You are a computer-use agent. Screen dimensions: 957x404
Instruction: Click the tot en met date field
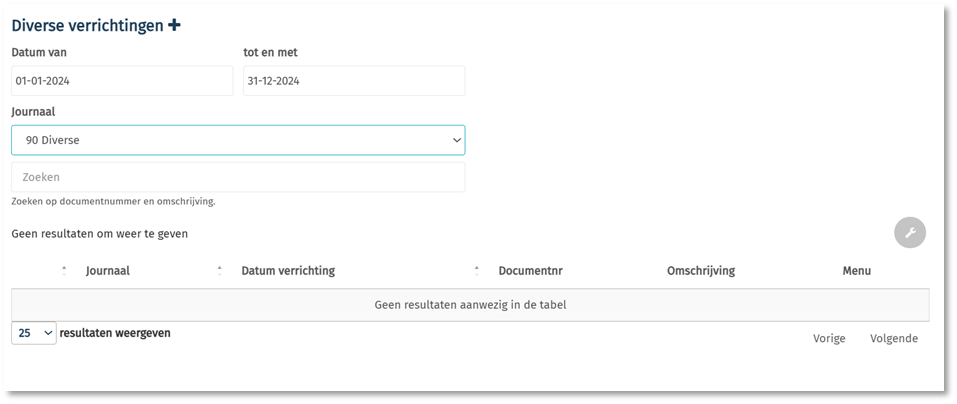coord(354,81)
